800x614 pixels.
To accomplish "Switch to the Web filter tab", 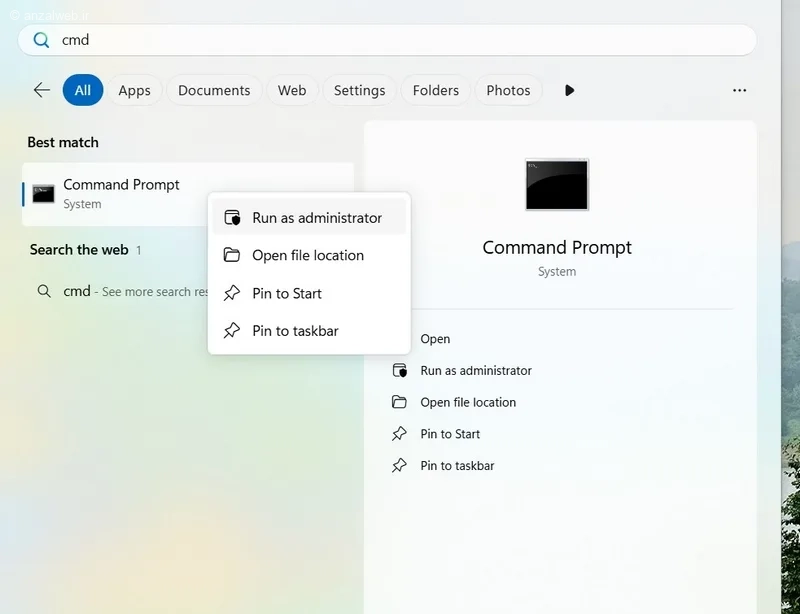I will (292, 90).
